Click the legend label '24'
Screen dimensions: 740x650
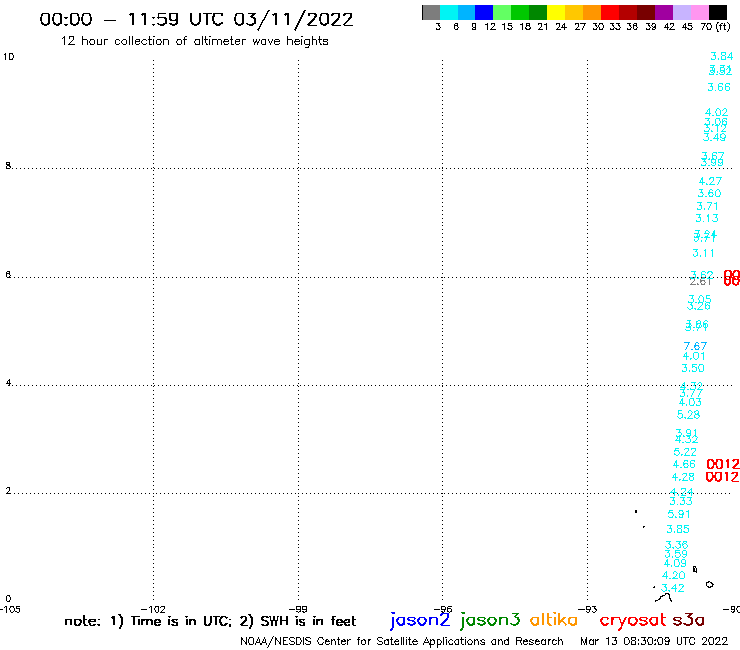[x=561, y=27]
